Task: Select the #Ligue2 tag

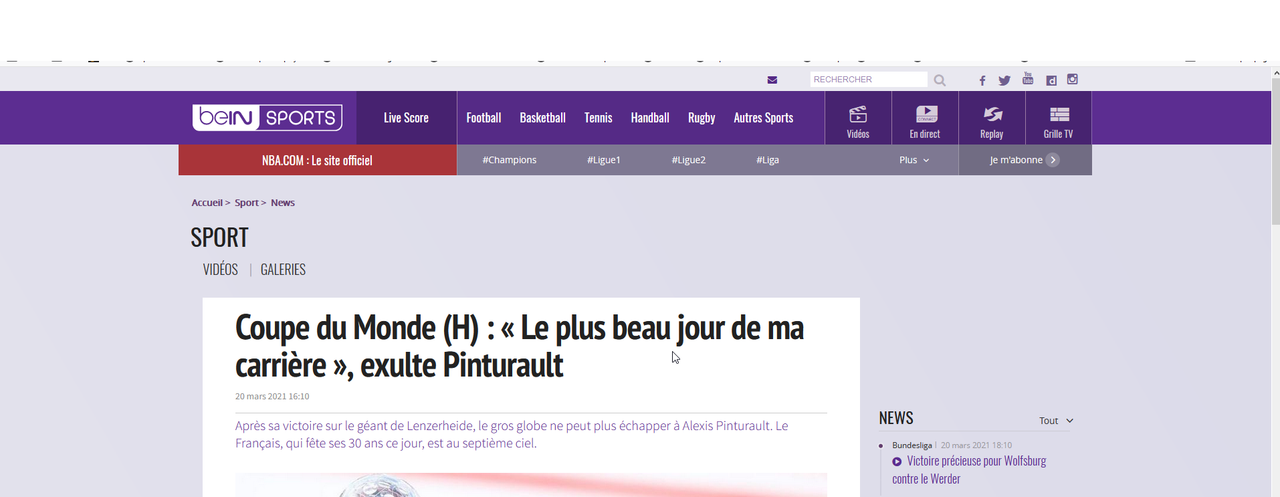Action: point(689,160)
